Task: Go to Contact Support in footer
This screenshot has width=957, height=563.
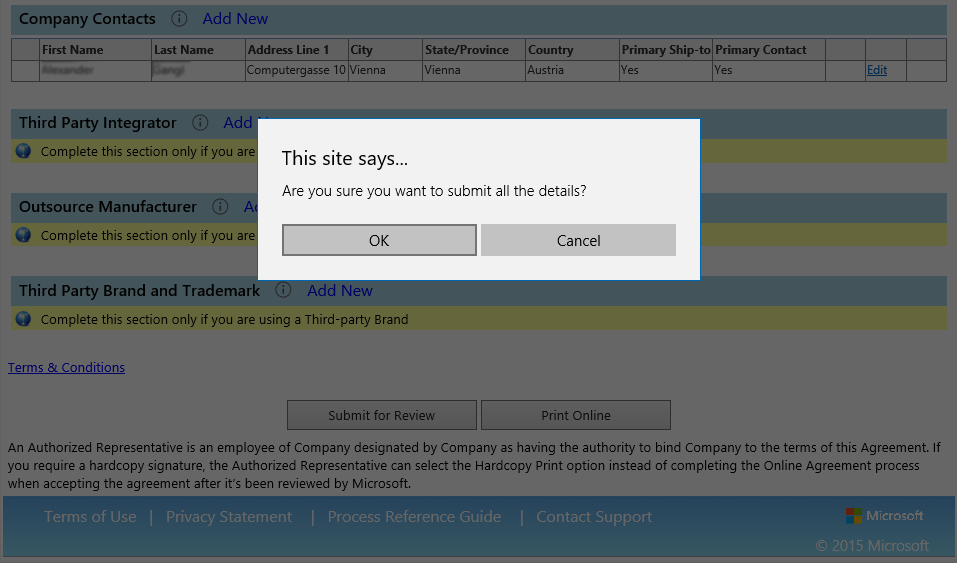Action: [x=594, y=517]
